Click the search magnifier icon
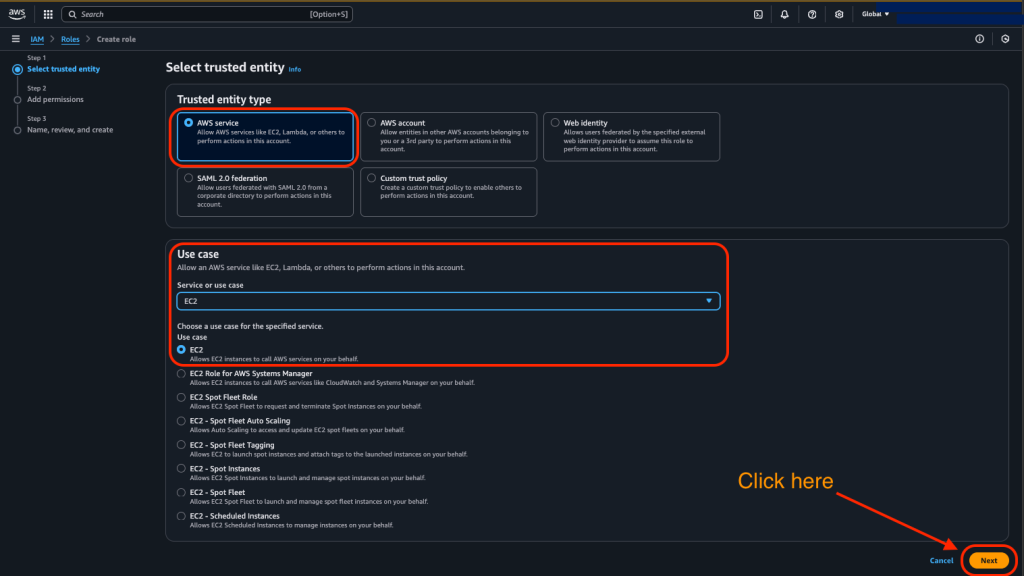The height and width of the screenshot is (576, 1024). 72,14
